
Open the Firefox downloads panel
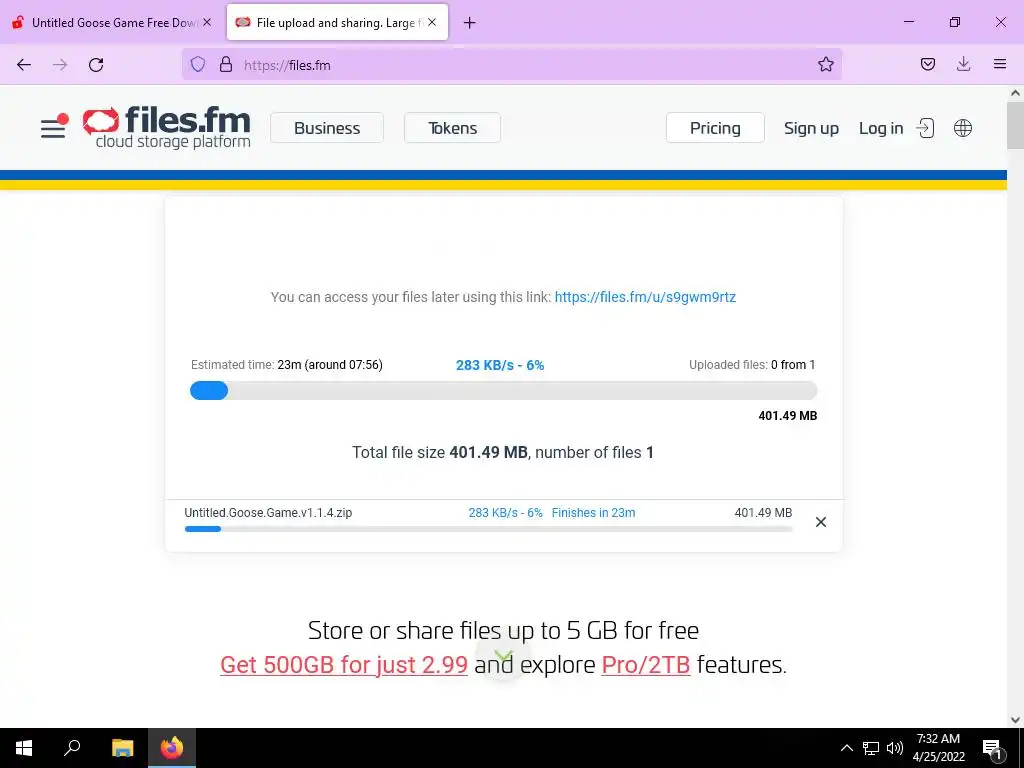tap(963, 64)
